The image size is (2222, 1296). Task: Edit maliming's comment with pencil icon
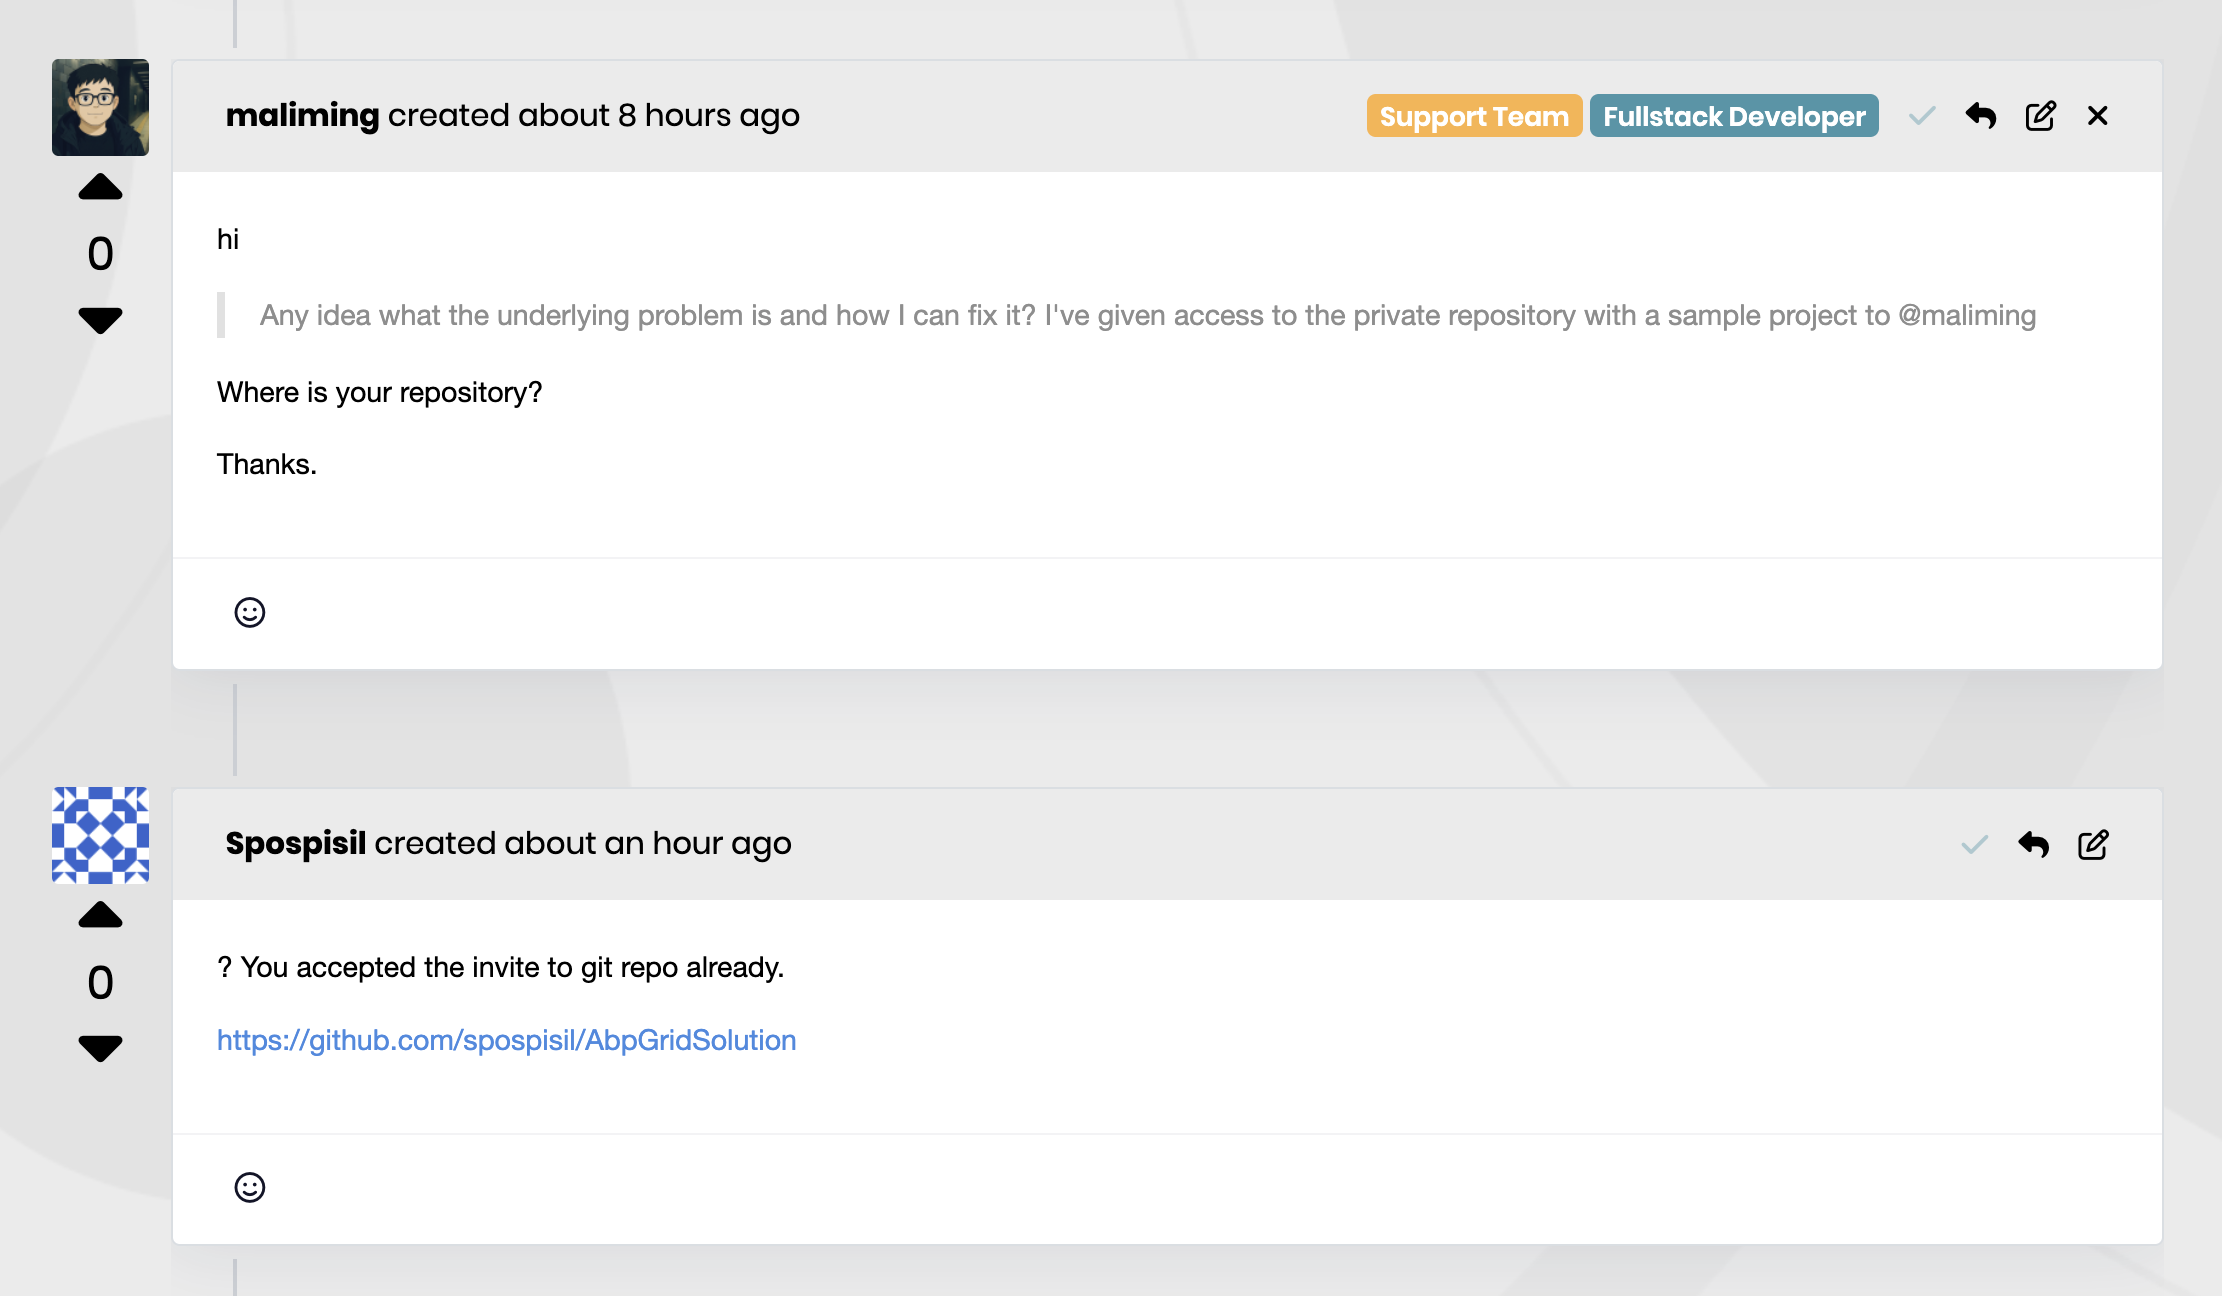pyautogui.click(x=2040, y=116)
